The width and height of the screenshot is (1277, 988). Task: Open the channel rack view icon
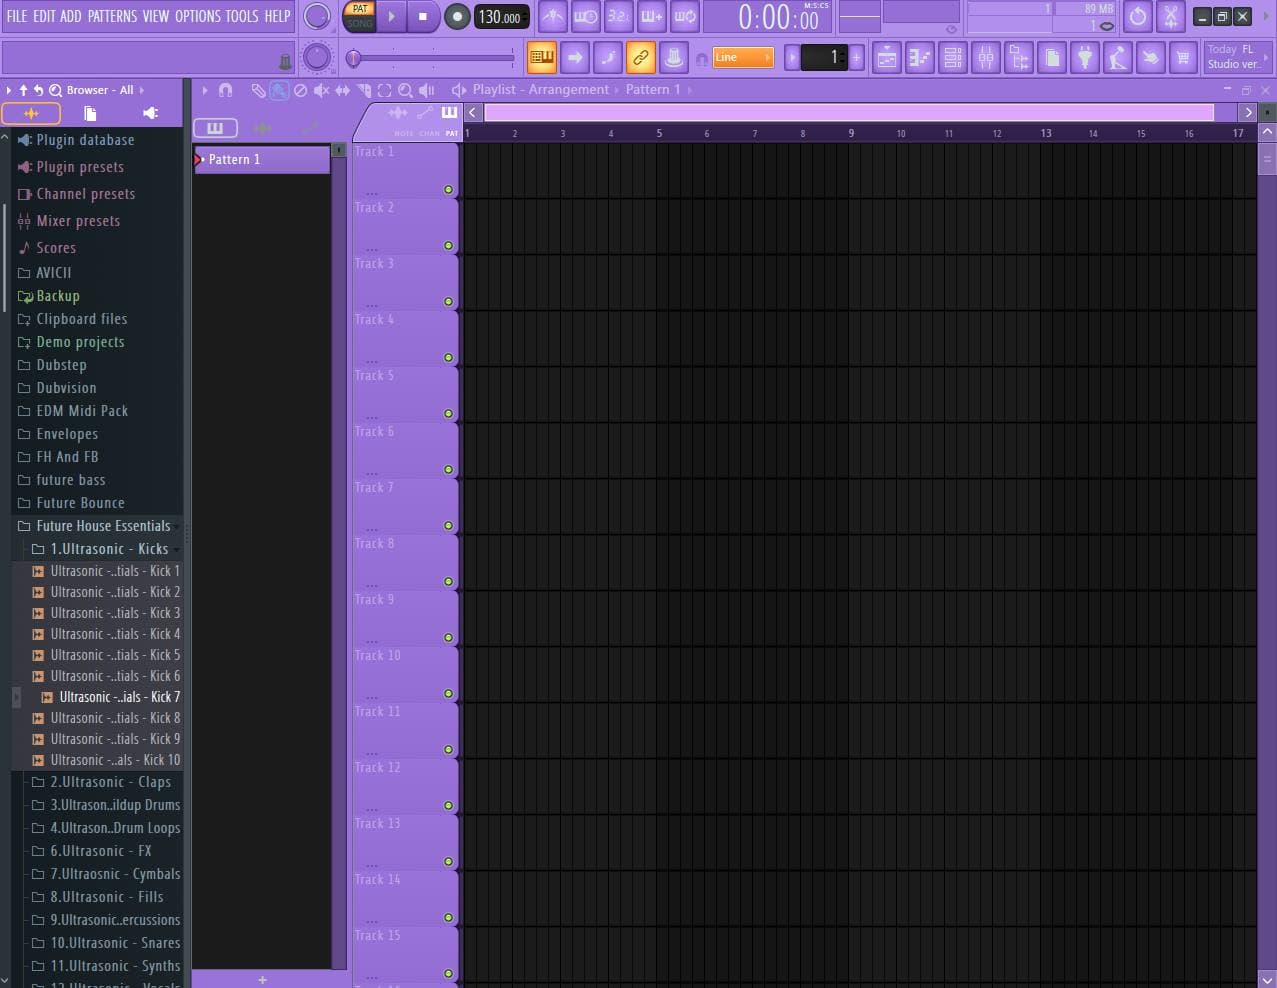[x=953, y=58]
